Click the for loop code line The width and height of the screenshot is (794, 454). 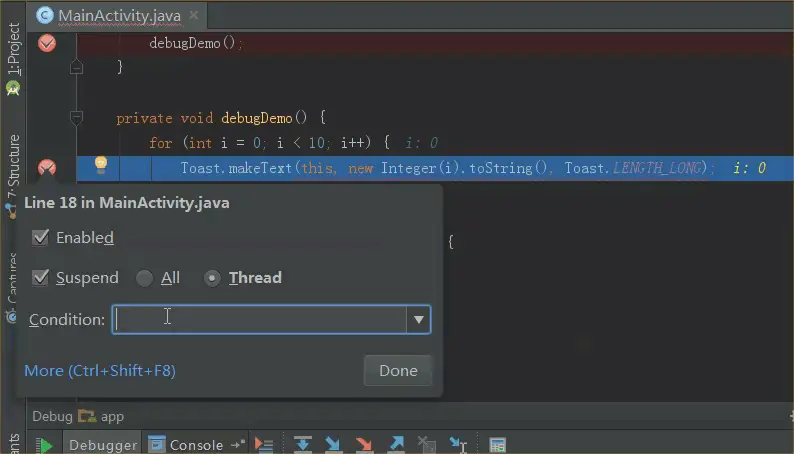(269, 143)
